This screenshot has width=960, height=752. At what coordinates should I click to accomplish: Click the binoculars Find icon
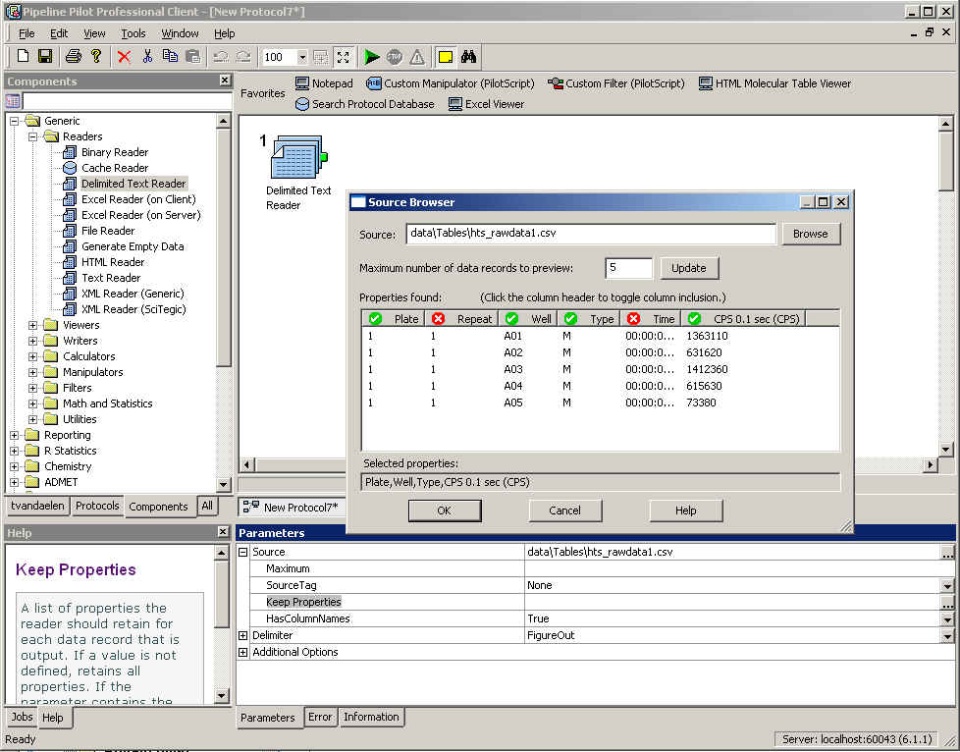[468, 57]
